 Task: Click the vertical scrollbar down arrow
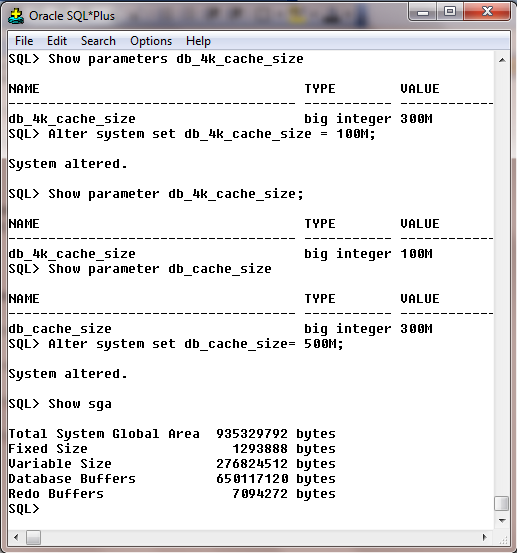coord(502,521)
